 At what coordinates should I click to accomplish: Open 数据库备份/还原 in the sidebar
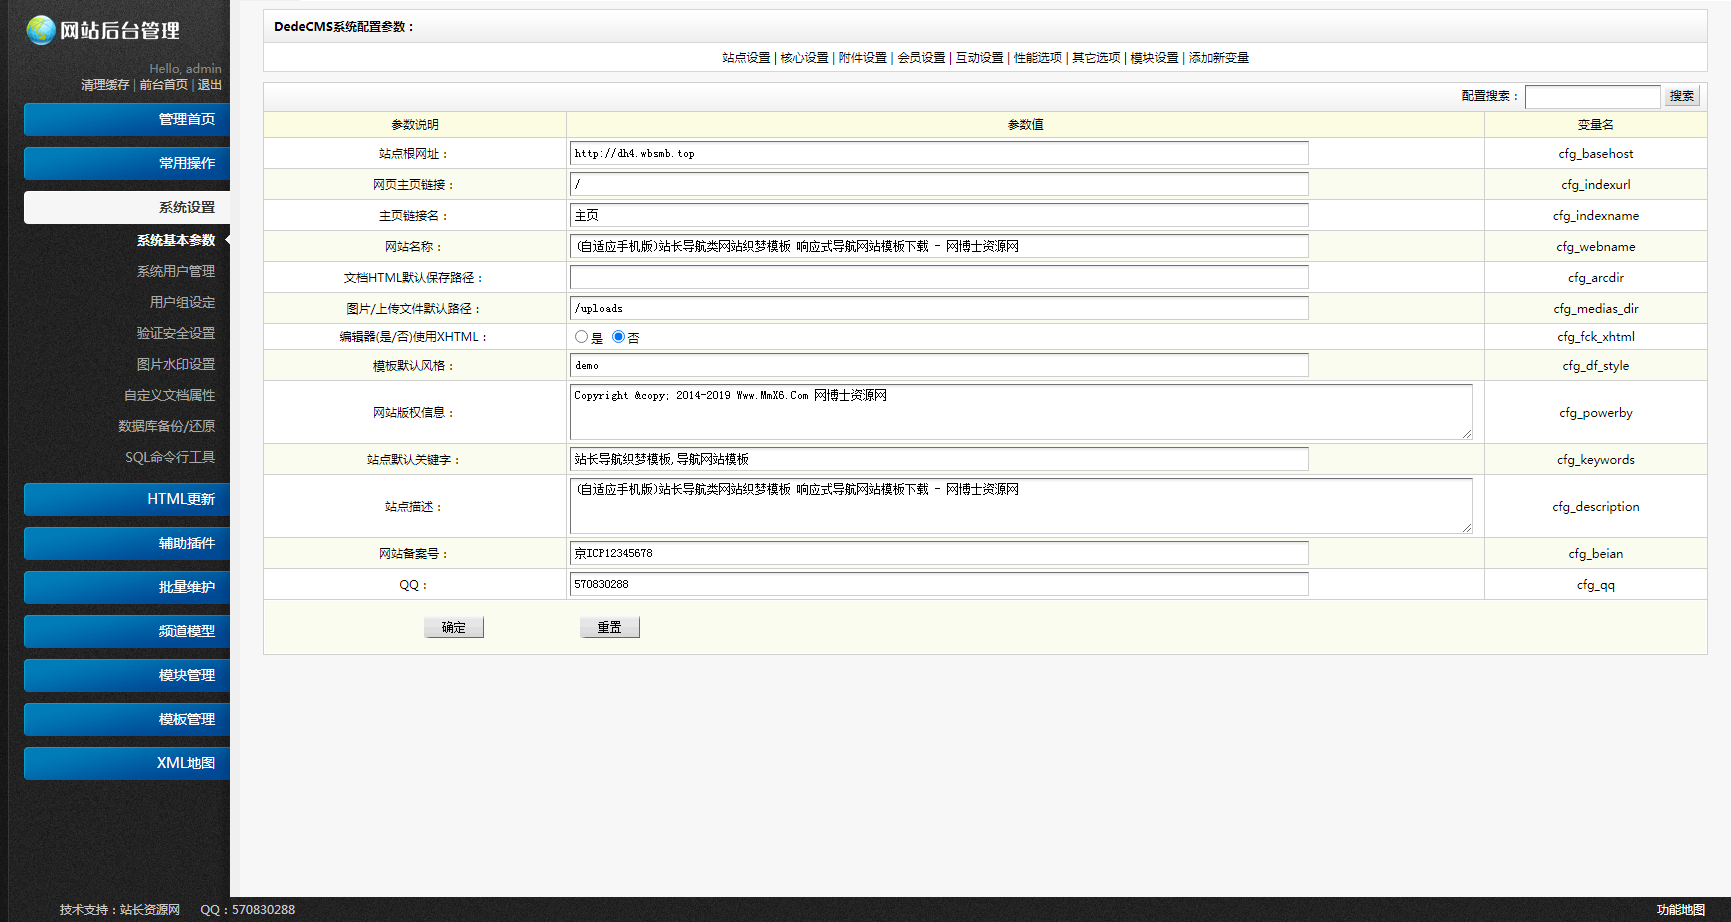167,426
